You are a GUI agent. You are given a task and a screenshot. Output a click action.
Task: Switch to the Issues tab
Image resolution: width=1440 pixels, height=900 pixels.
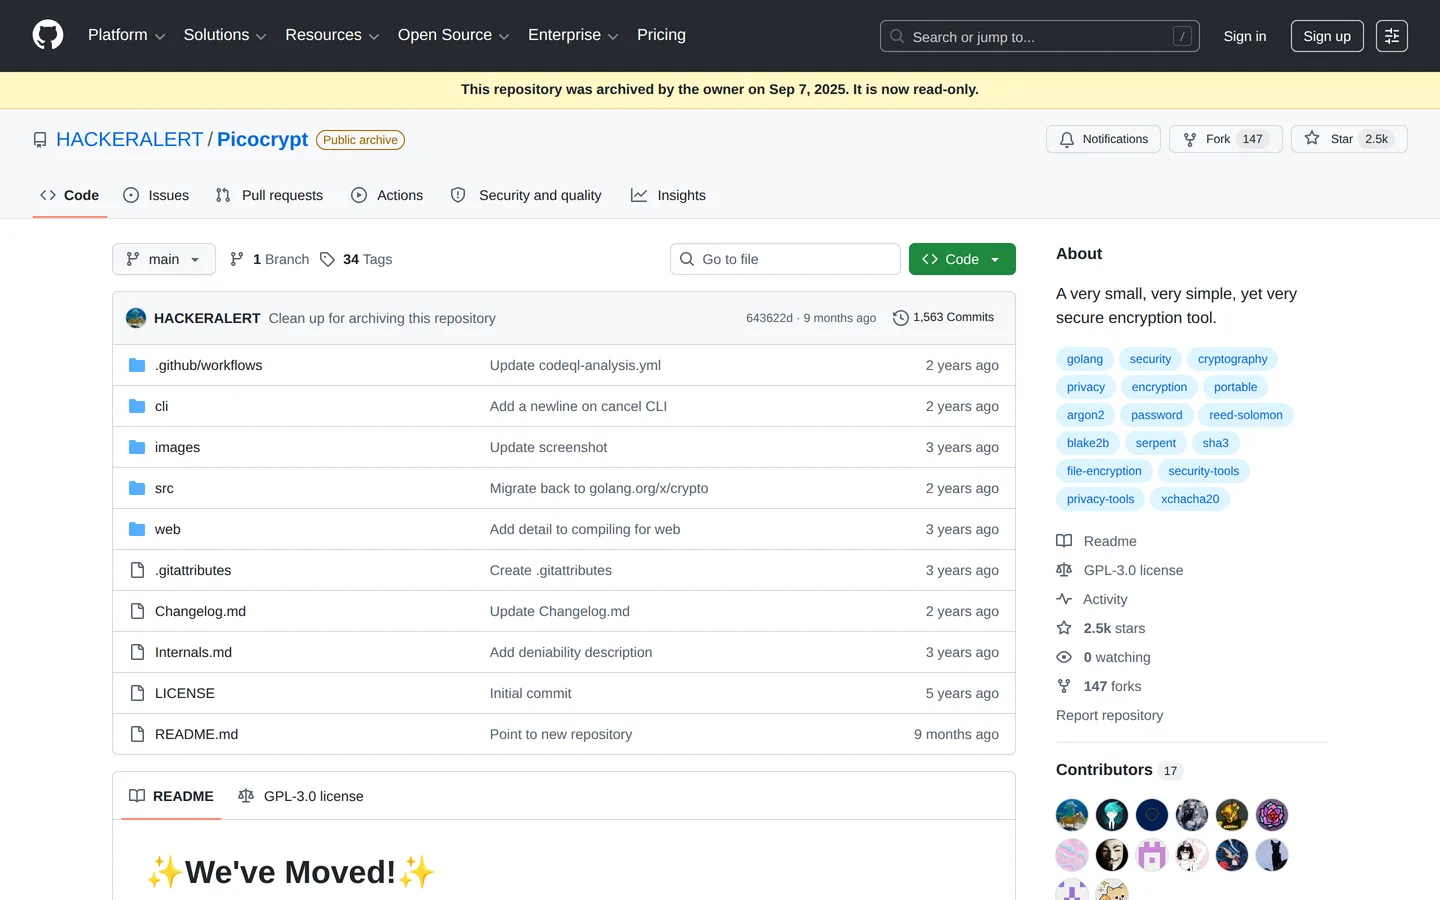[x=156, y=195]
